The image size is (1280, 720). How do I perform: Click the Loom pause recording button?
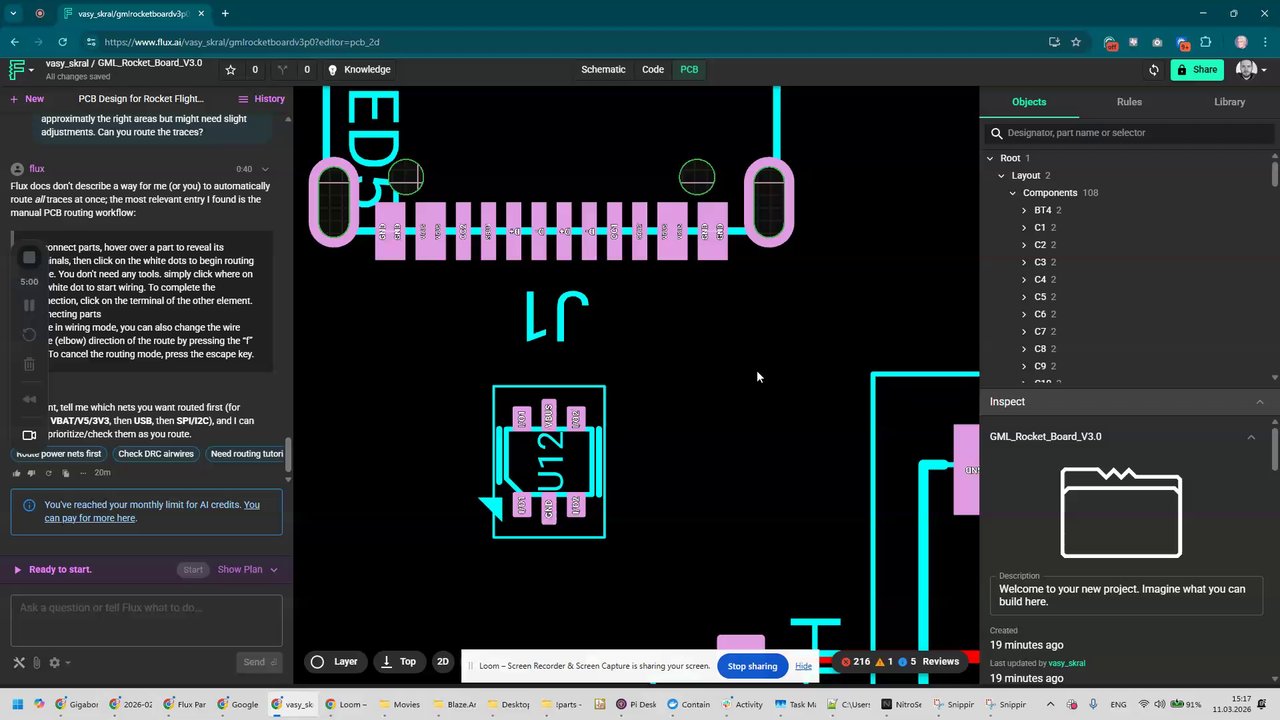pyautogui.click(x=29, y=305)
